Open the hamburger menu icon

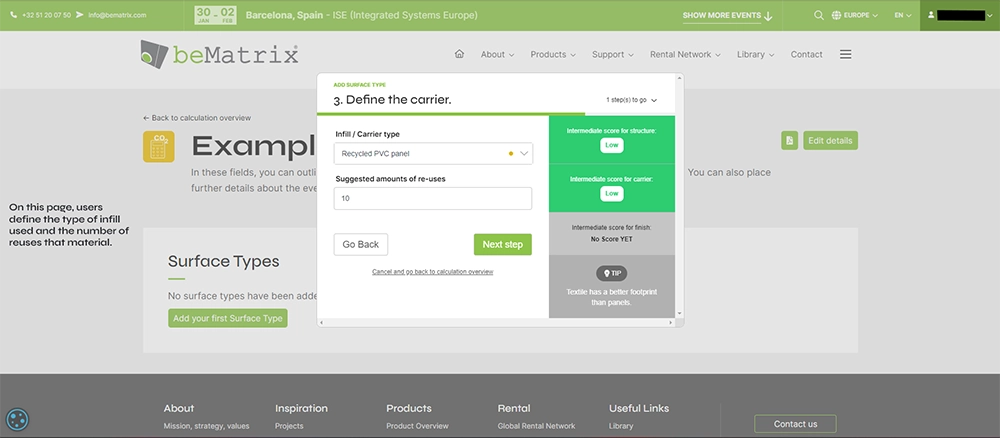click(845, 54)
